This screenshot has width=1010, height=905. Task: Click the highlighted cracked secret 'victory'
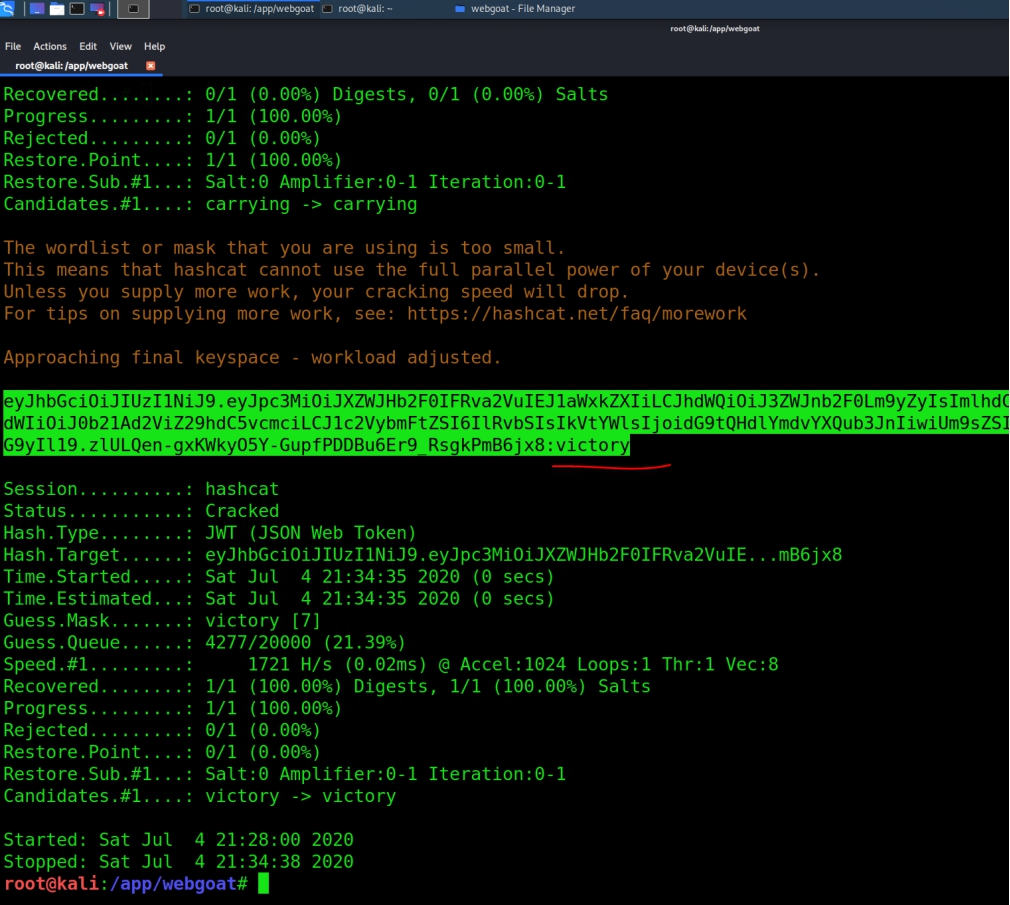point(593,445)
